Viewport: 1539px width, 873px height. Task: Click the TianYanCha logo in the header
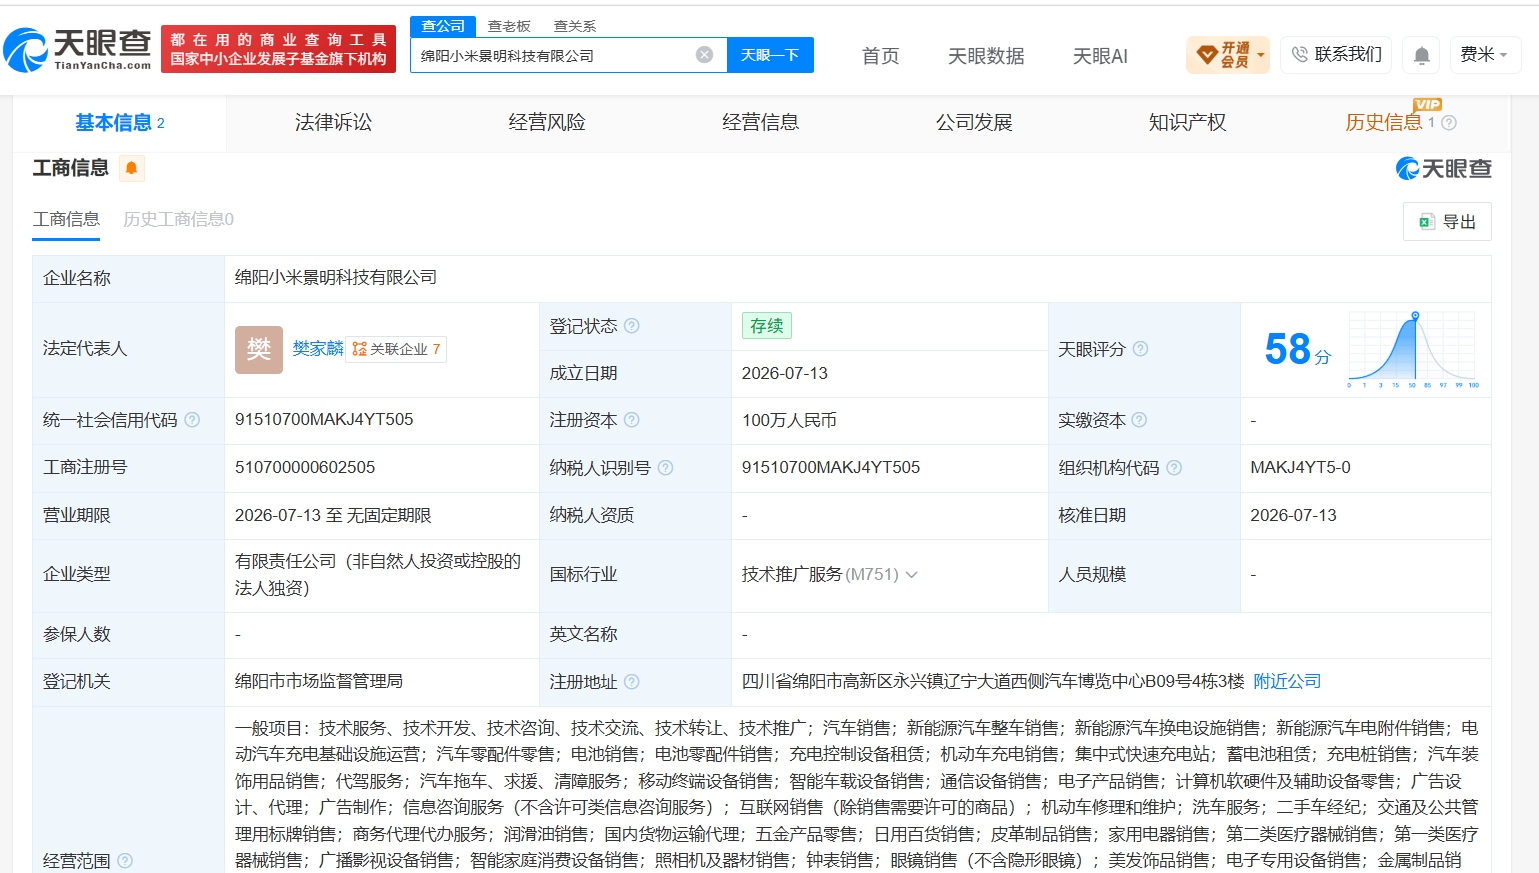point(77,49)
